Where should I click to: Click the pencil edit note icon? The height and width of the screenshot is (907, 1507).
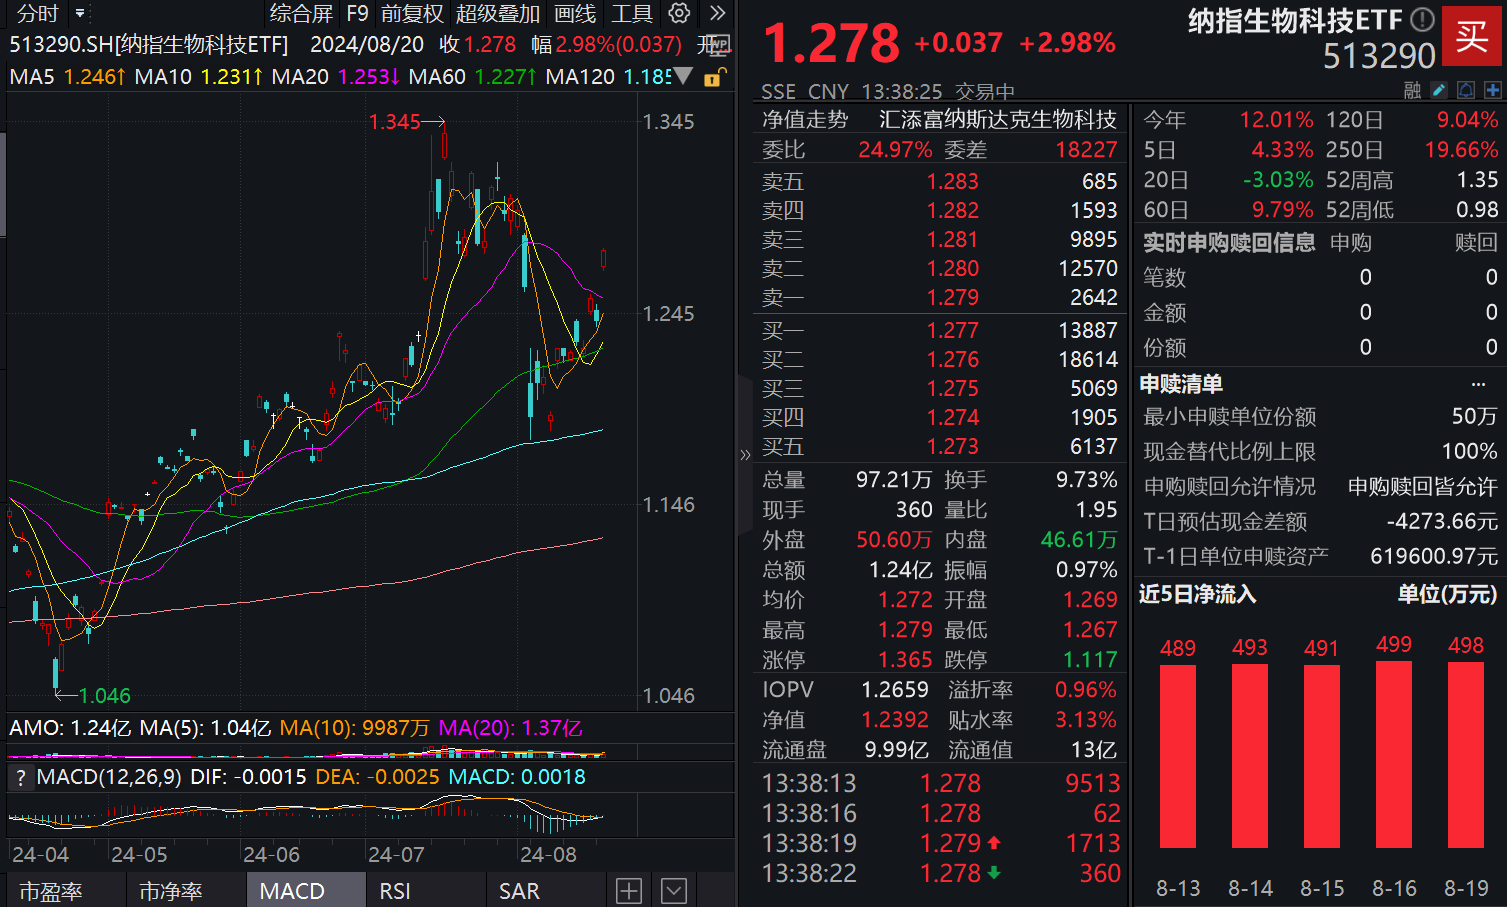(1439, 91)
